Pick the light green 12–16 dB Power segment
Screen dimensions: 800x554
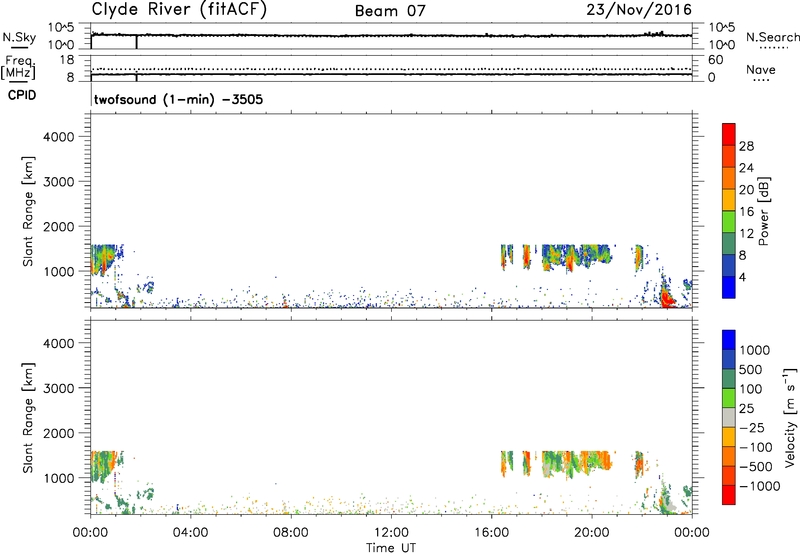[729, 222]
